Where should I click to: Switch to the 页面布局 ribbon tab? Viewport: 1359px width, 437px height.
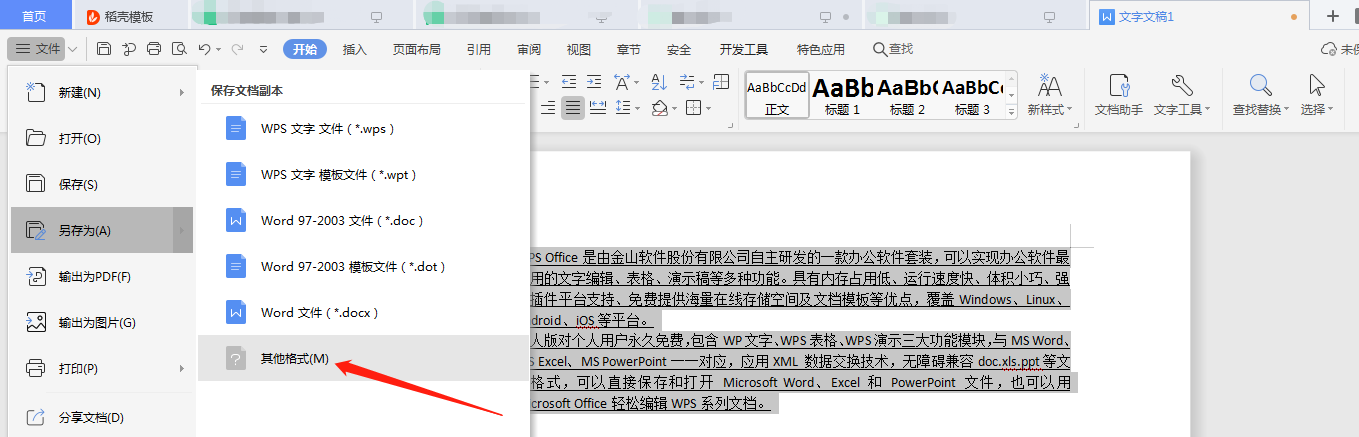(x=417, y=49)
